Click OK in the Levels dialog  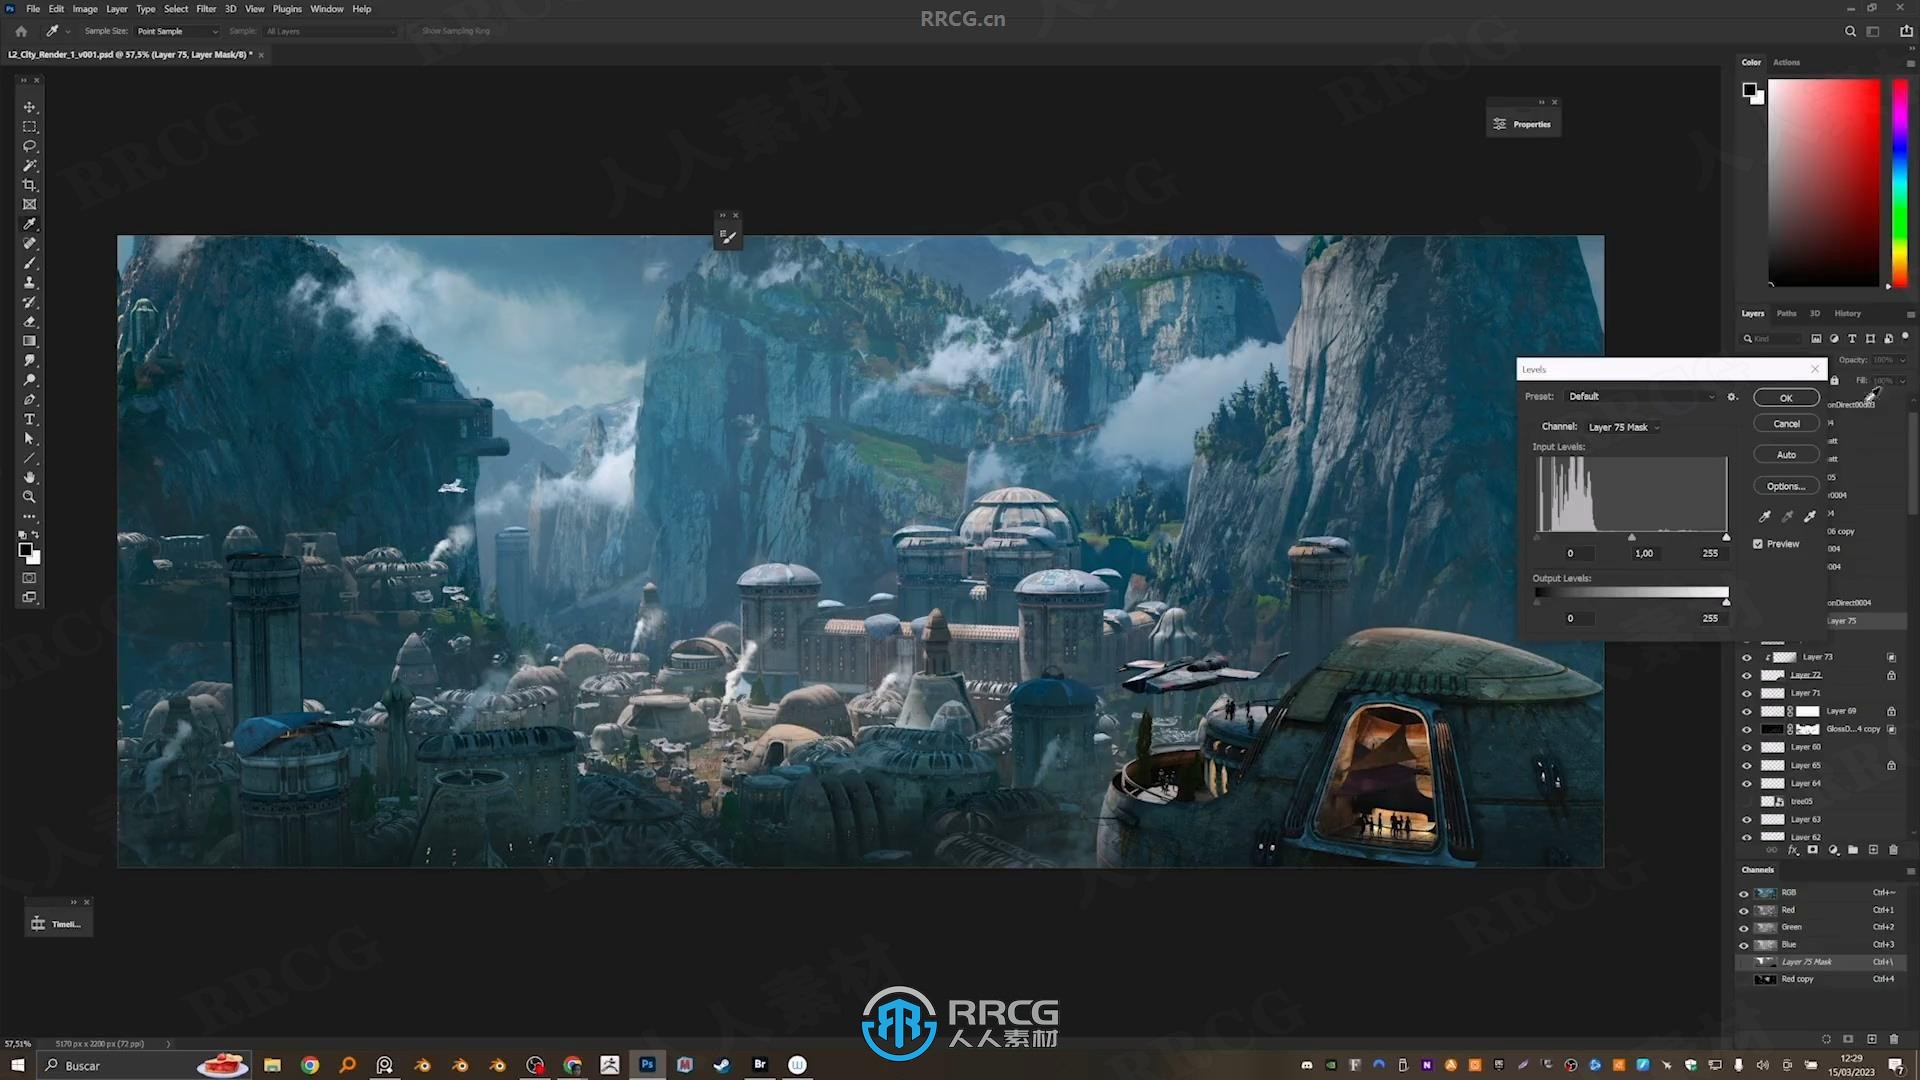pos(1786,398)
